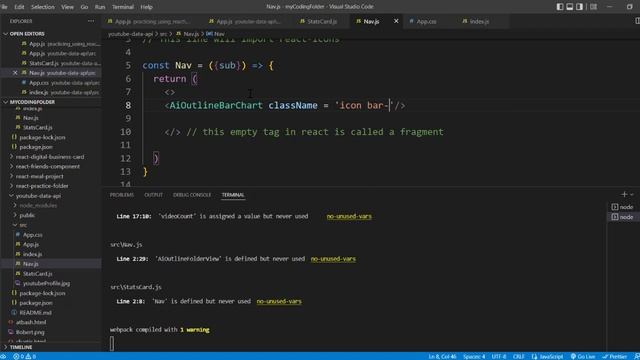Open the View menu
The image size is (640, 360).
(67, 7)
